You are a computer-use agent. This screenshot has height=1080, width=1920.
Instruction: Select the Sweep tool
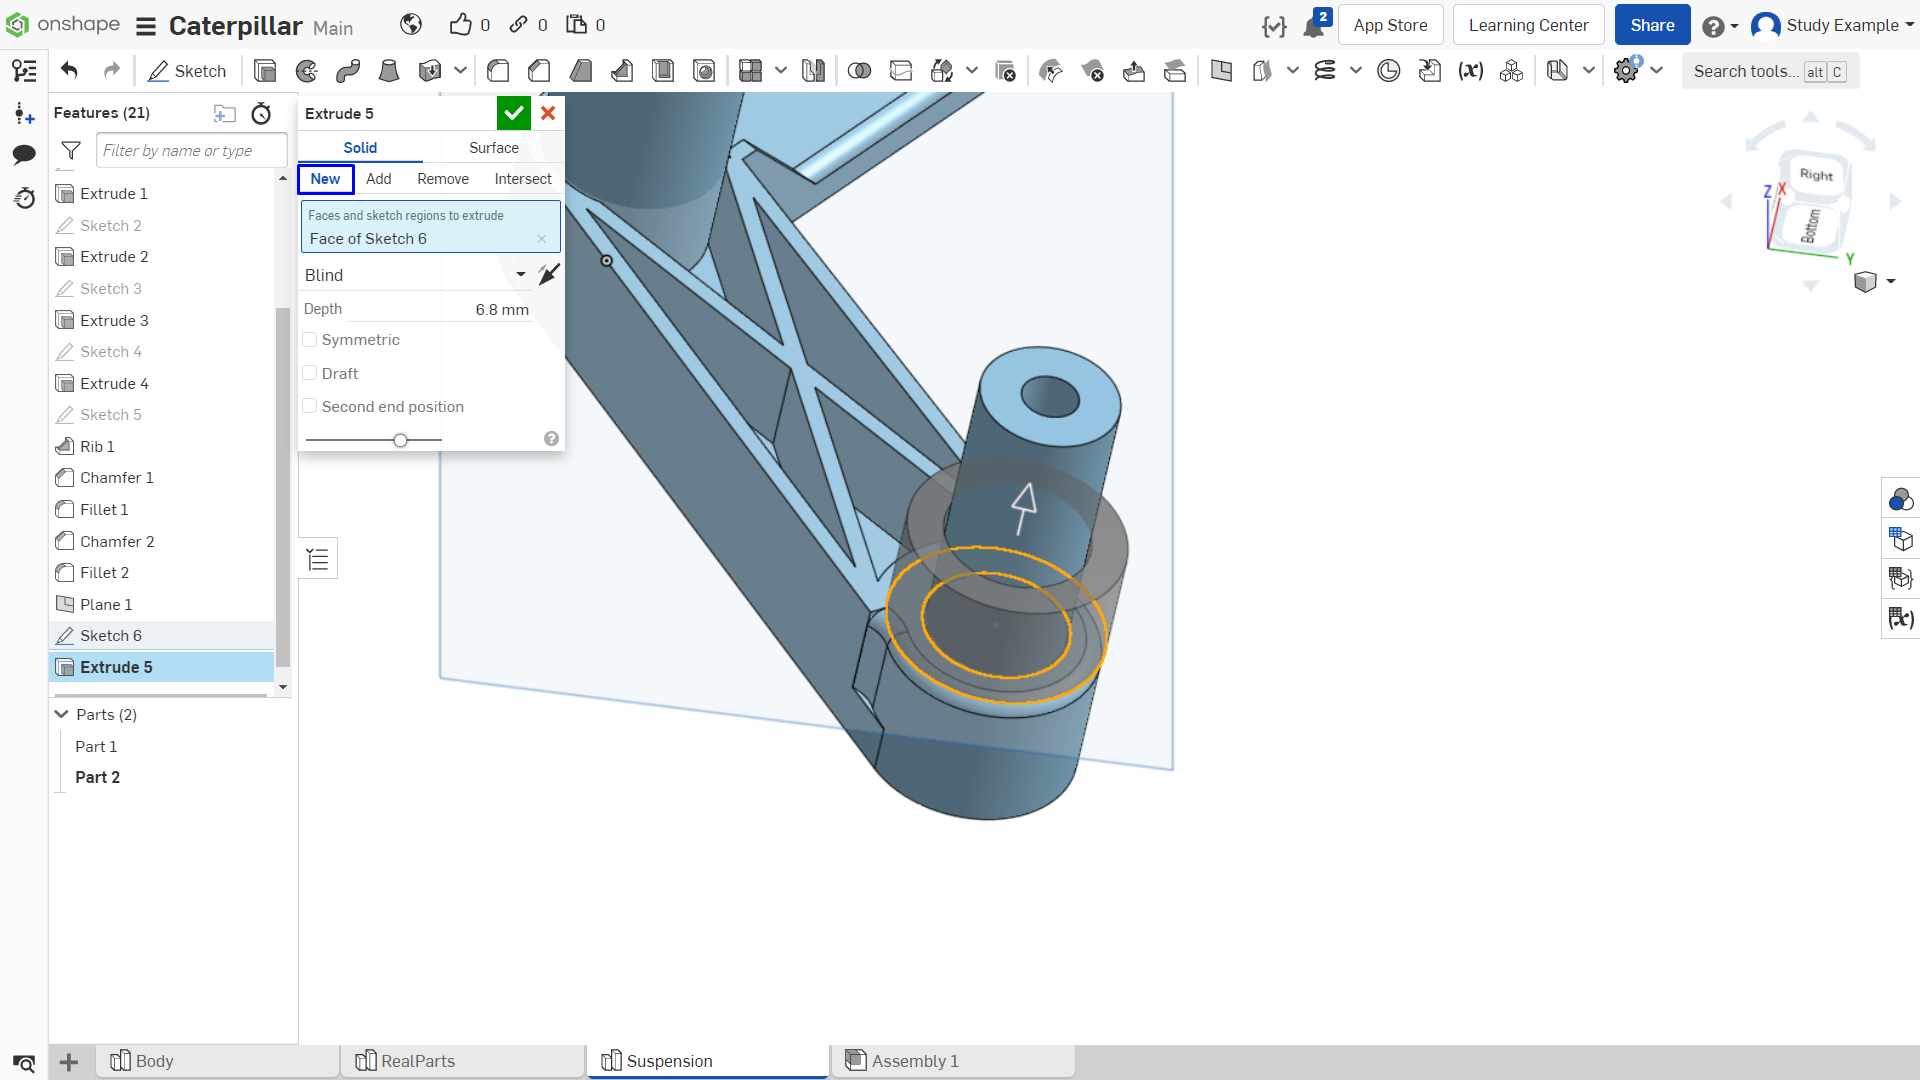[348, 71]
